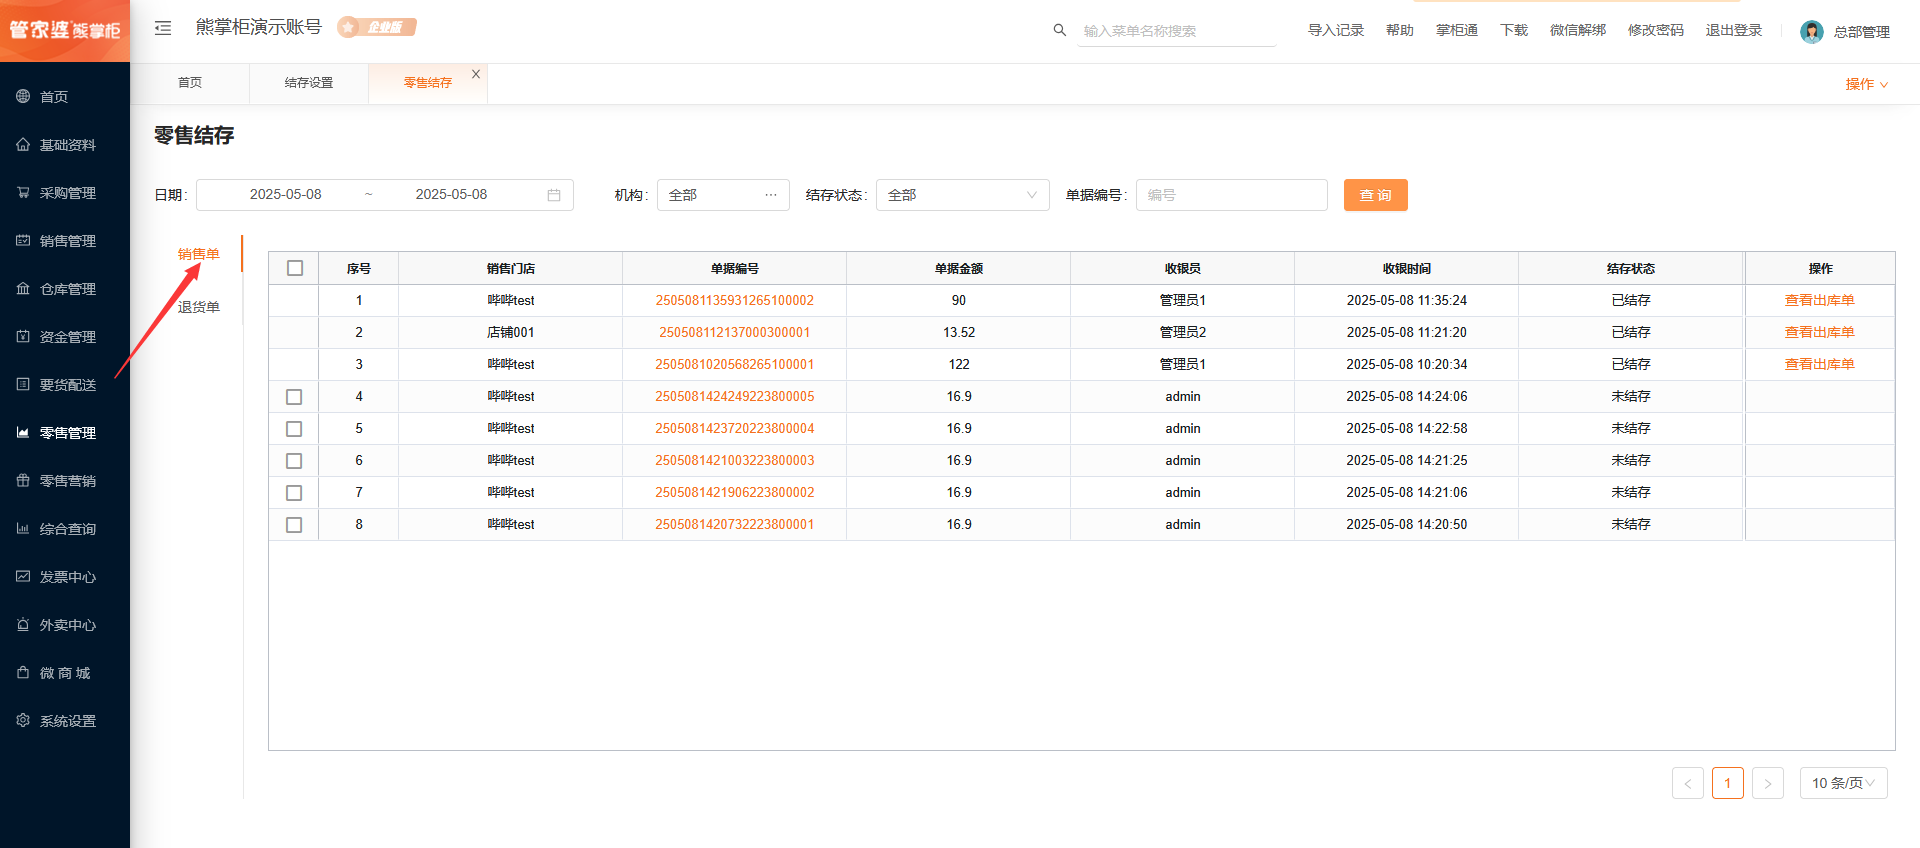Click the 发票中心 sidebar icon

(23, 576)
